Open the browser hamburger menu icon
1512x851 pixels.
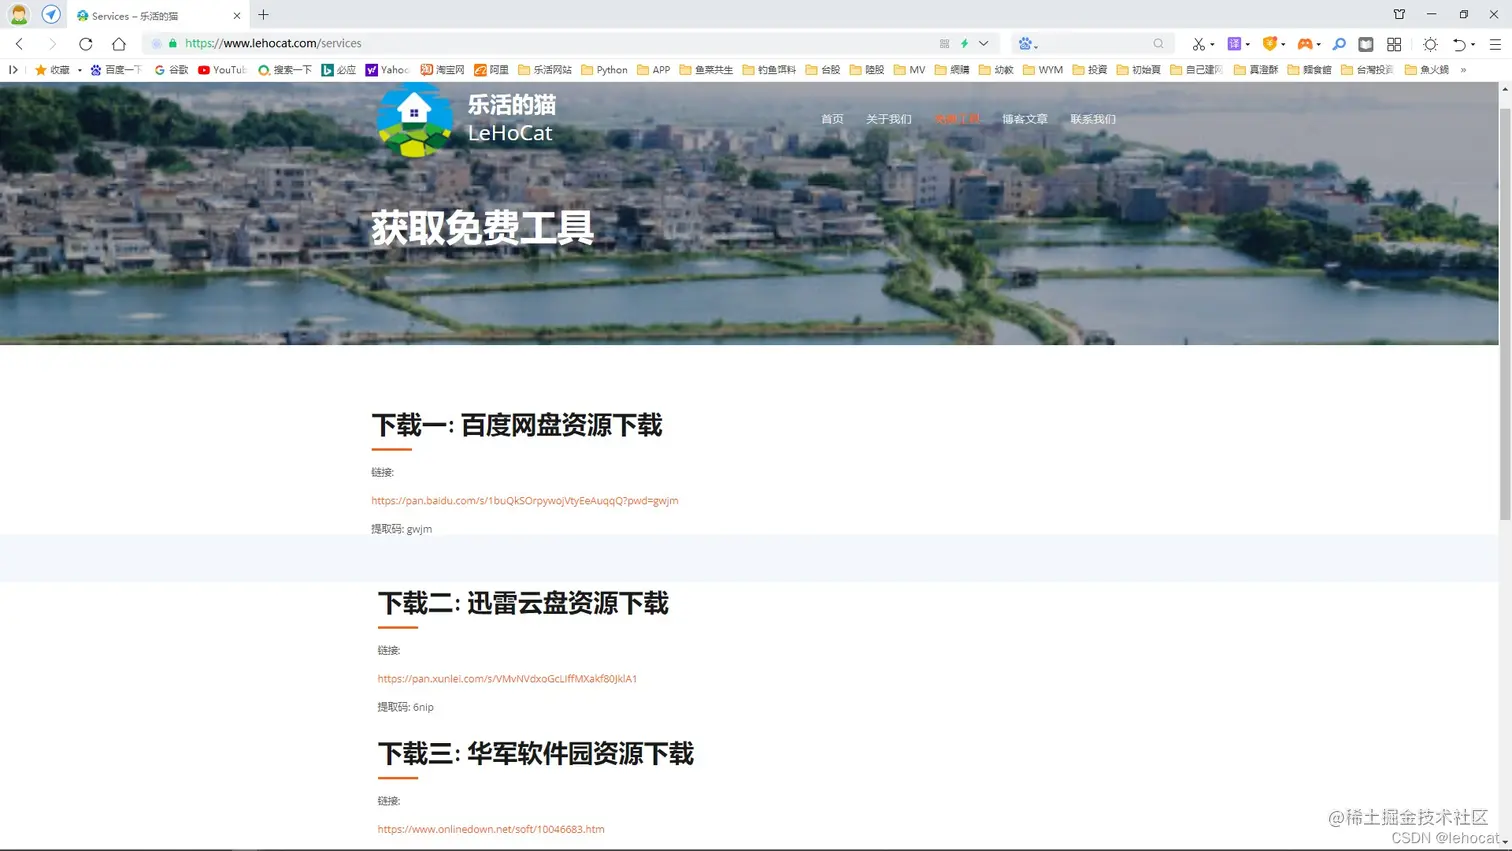pyautogui.click(x=1495, y=44)
